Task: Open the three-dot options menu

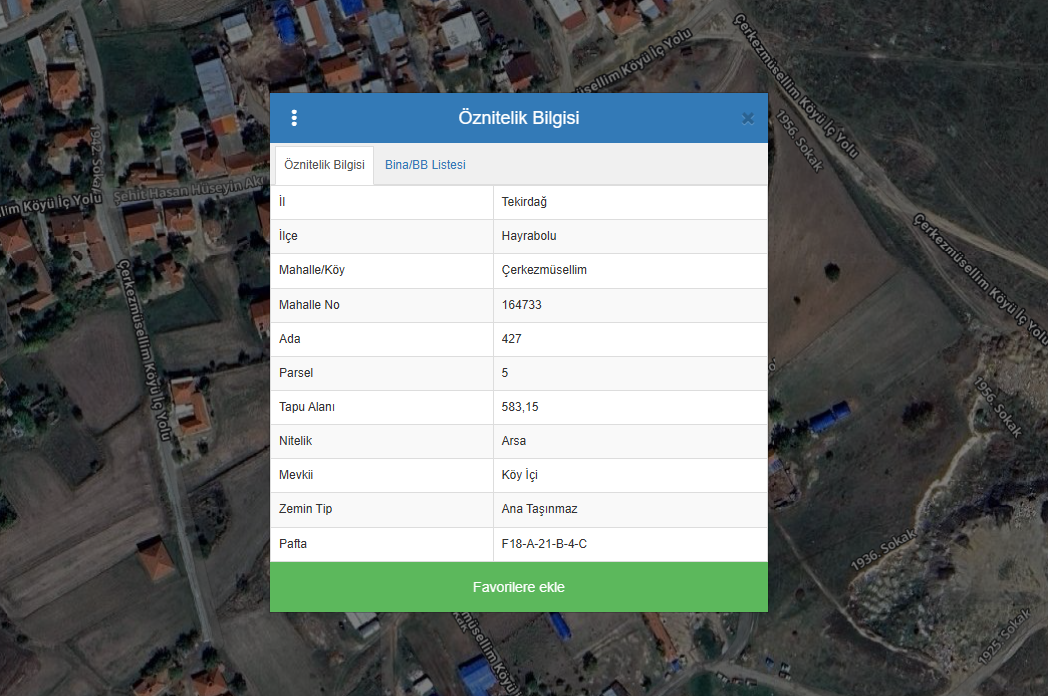Action: click(294, 118)
